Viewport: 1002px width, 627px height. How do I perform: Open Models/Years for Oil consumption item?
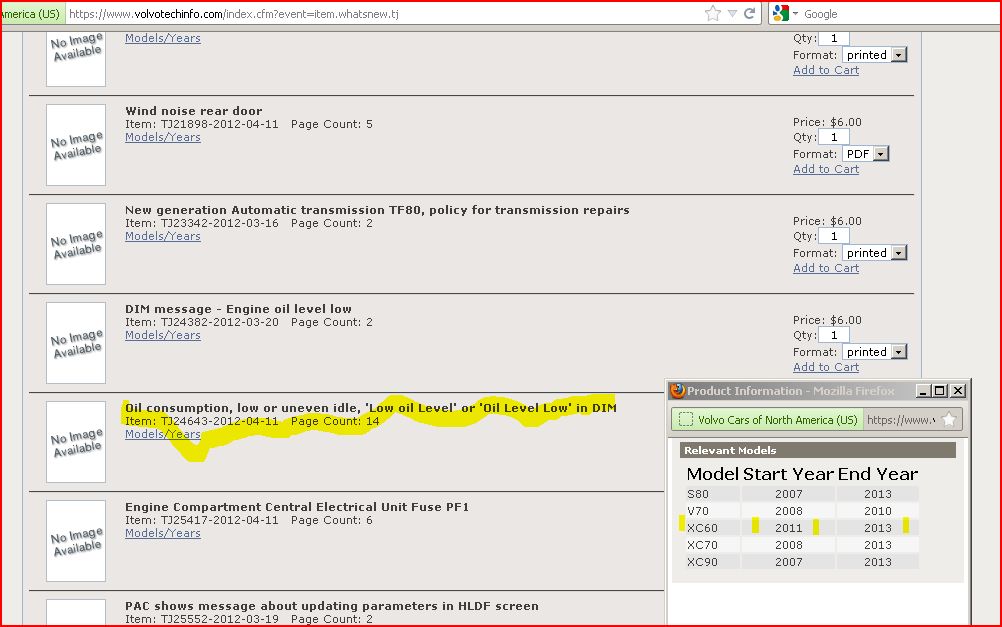[163, 435]
